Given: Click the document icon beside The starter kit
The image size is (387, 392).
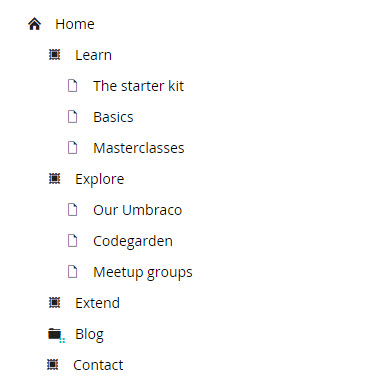Looking at the screenshot, I should 72,86.
